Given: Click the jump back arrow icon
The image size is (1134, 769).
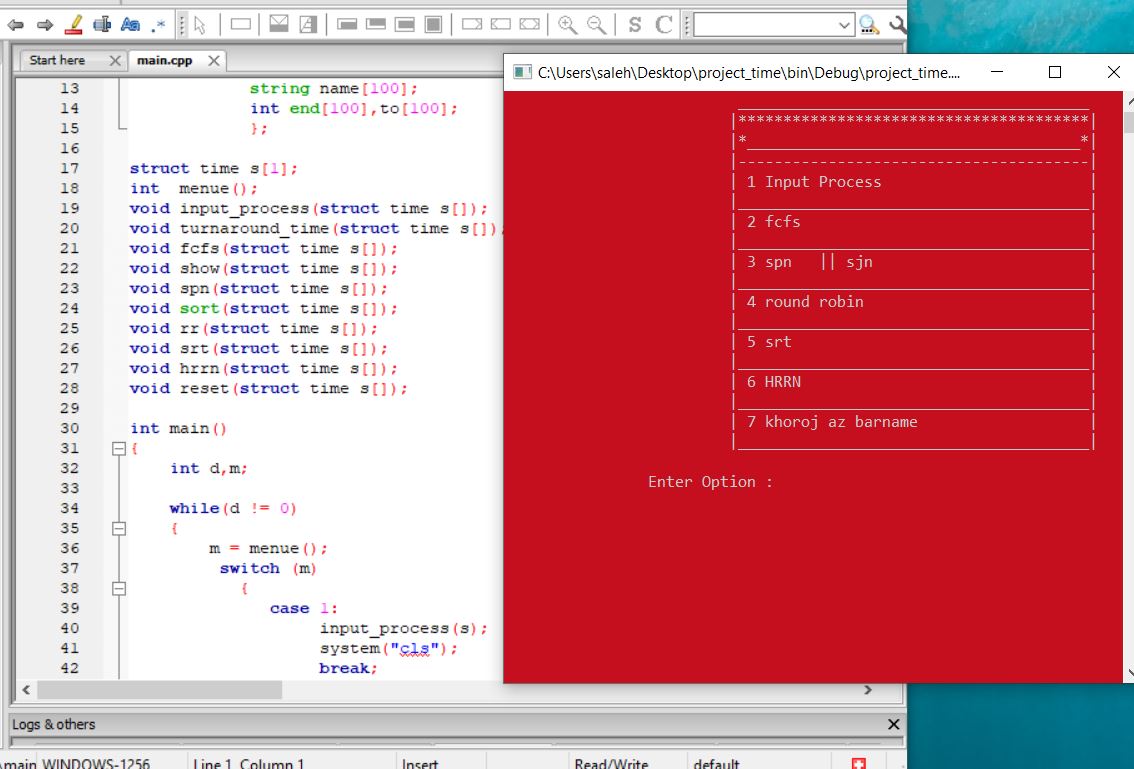Looking at the screenshot, I should coord(15,23).
